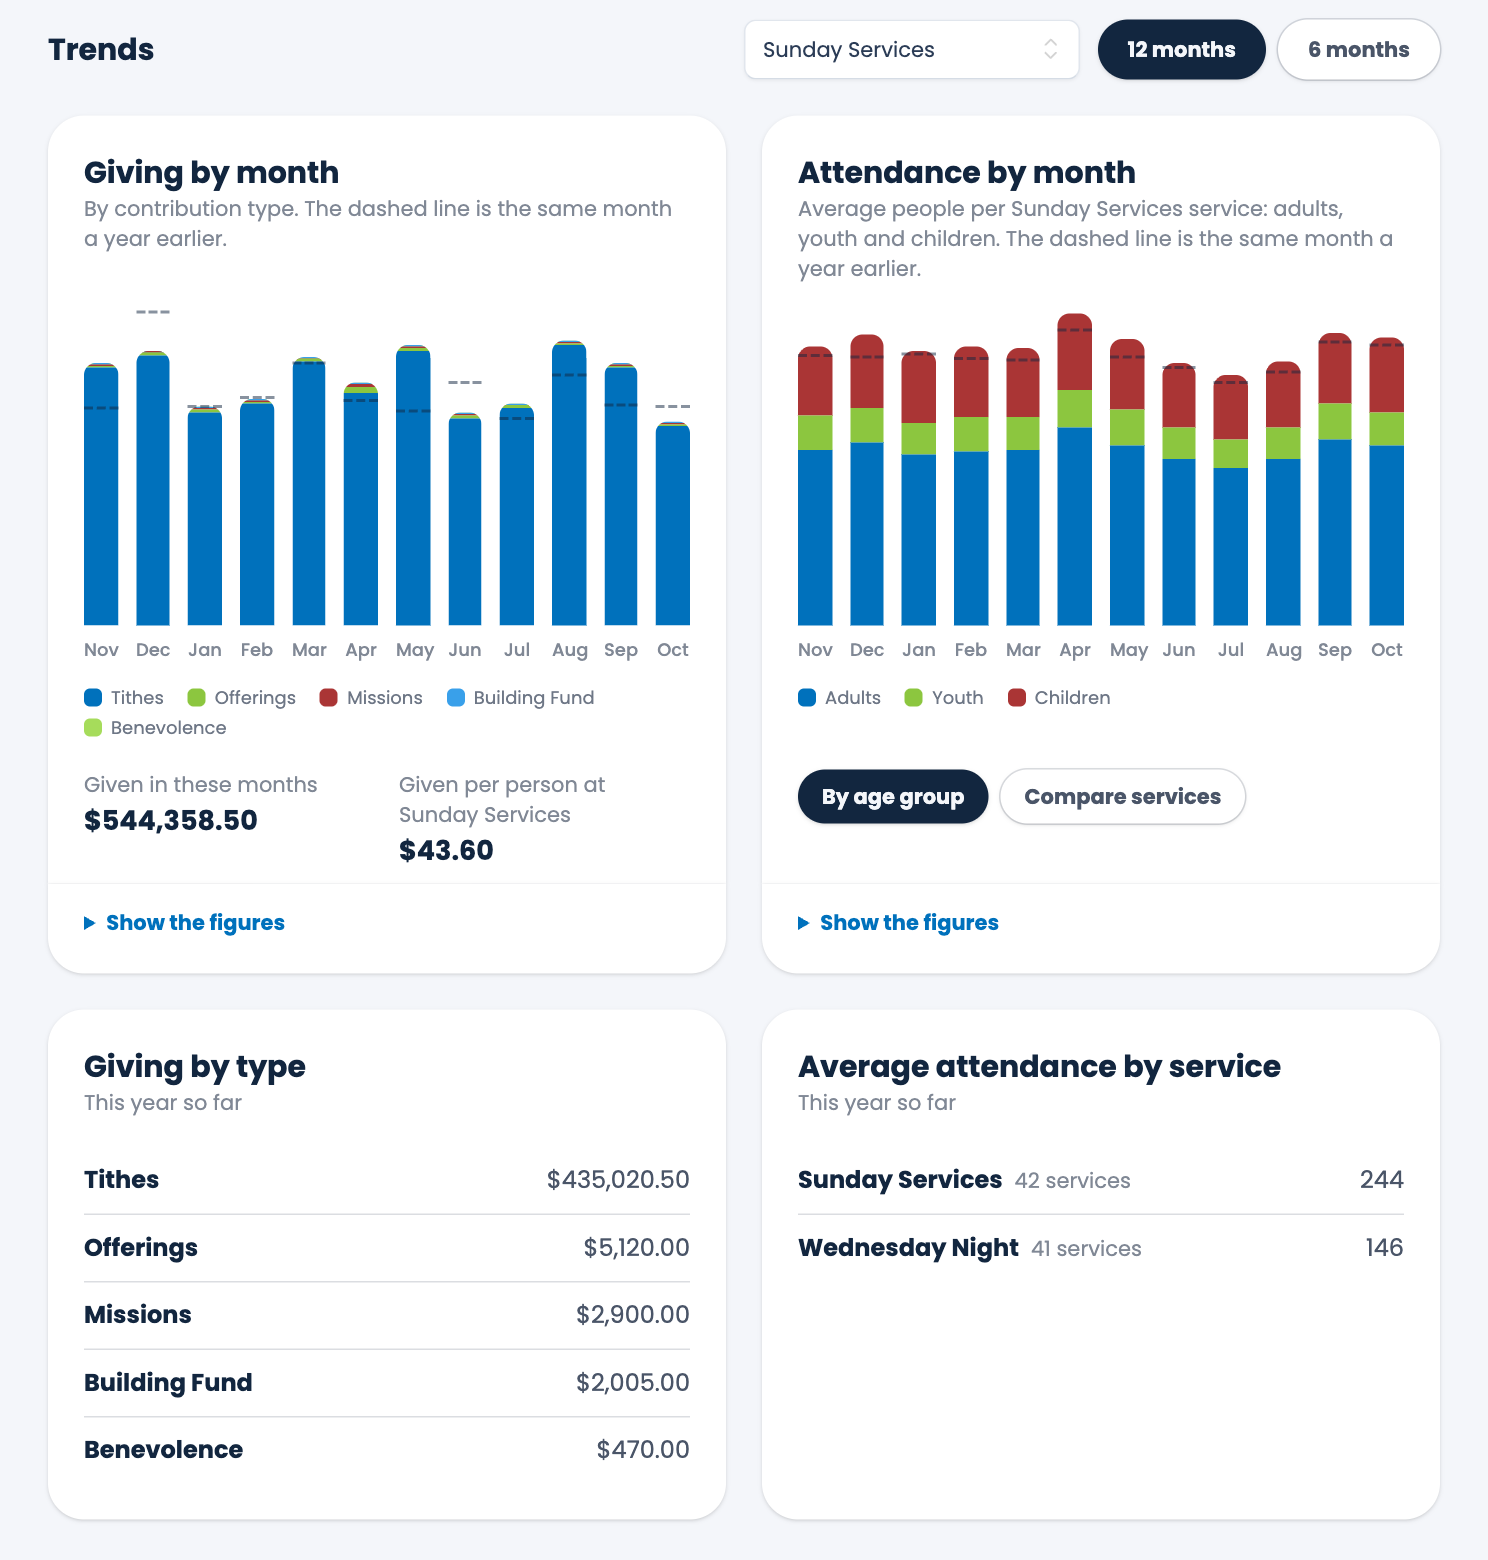The height and width of the screenshot is (1560, 1488).
Task: Click the Tithes legend swatch
Action: tap(93, 698)
